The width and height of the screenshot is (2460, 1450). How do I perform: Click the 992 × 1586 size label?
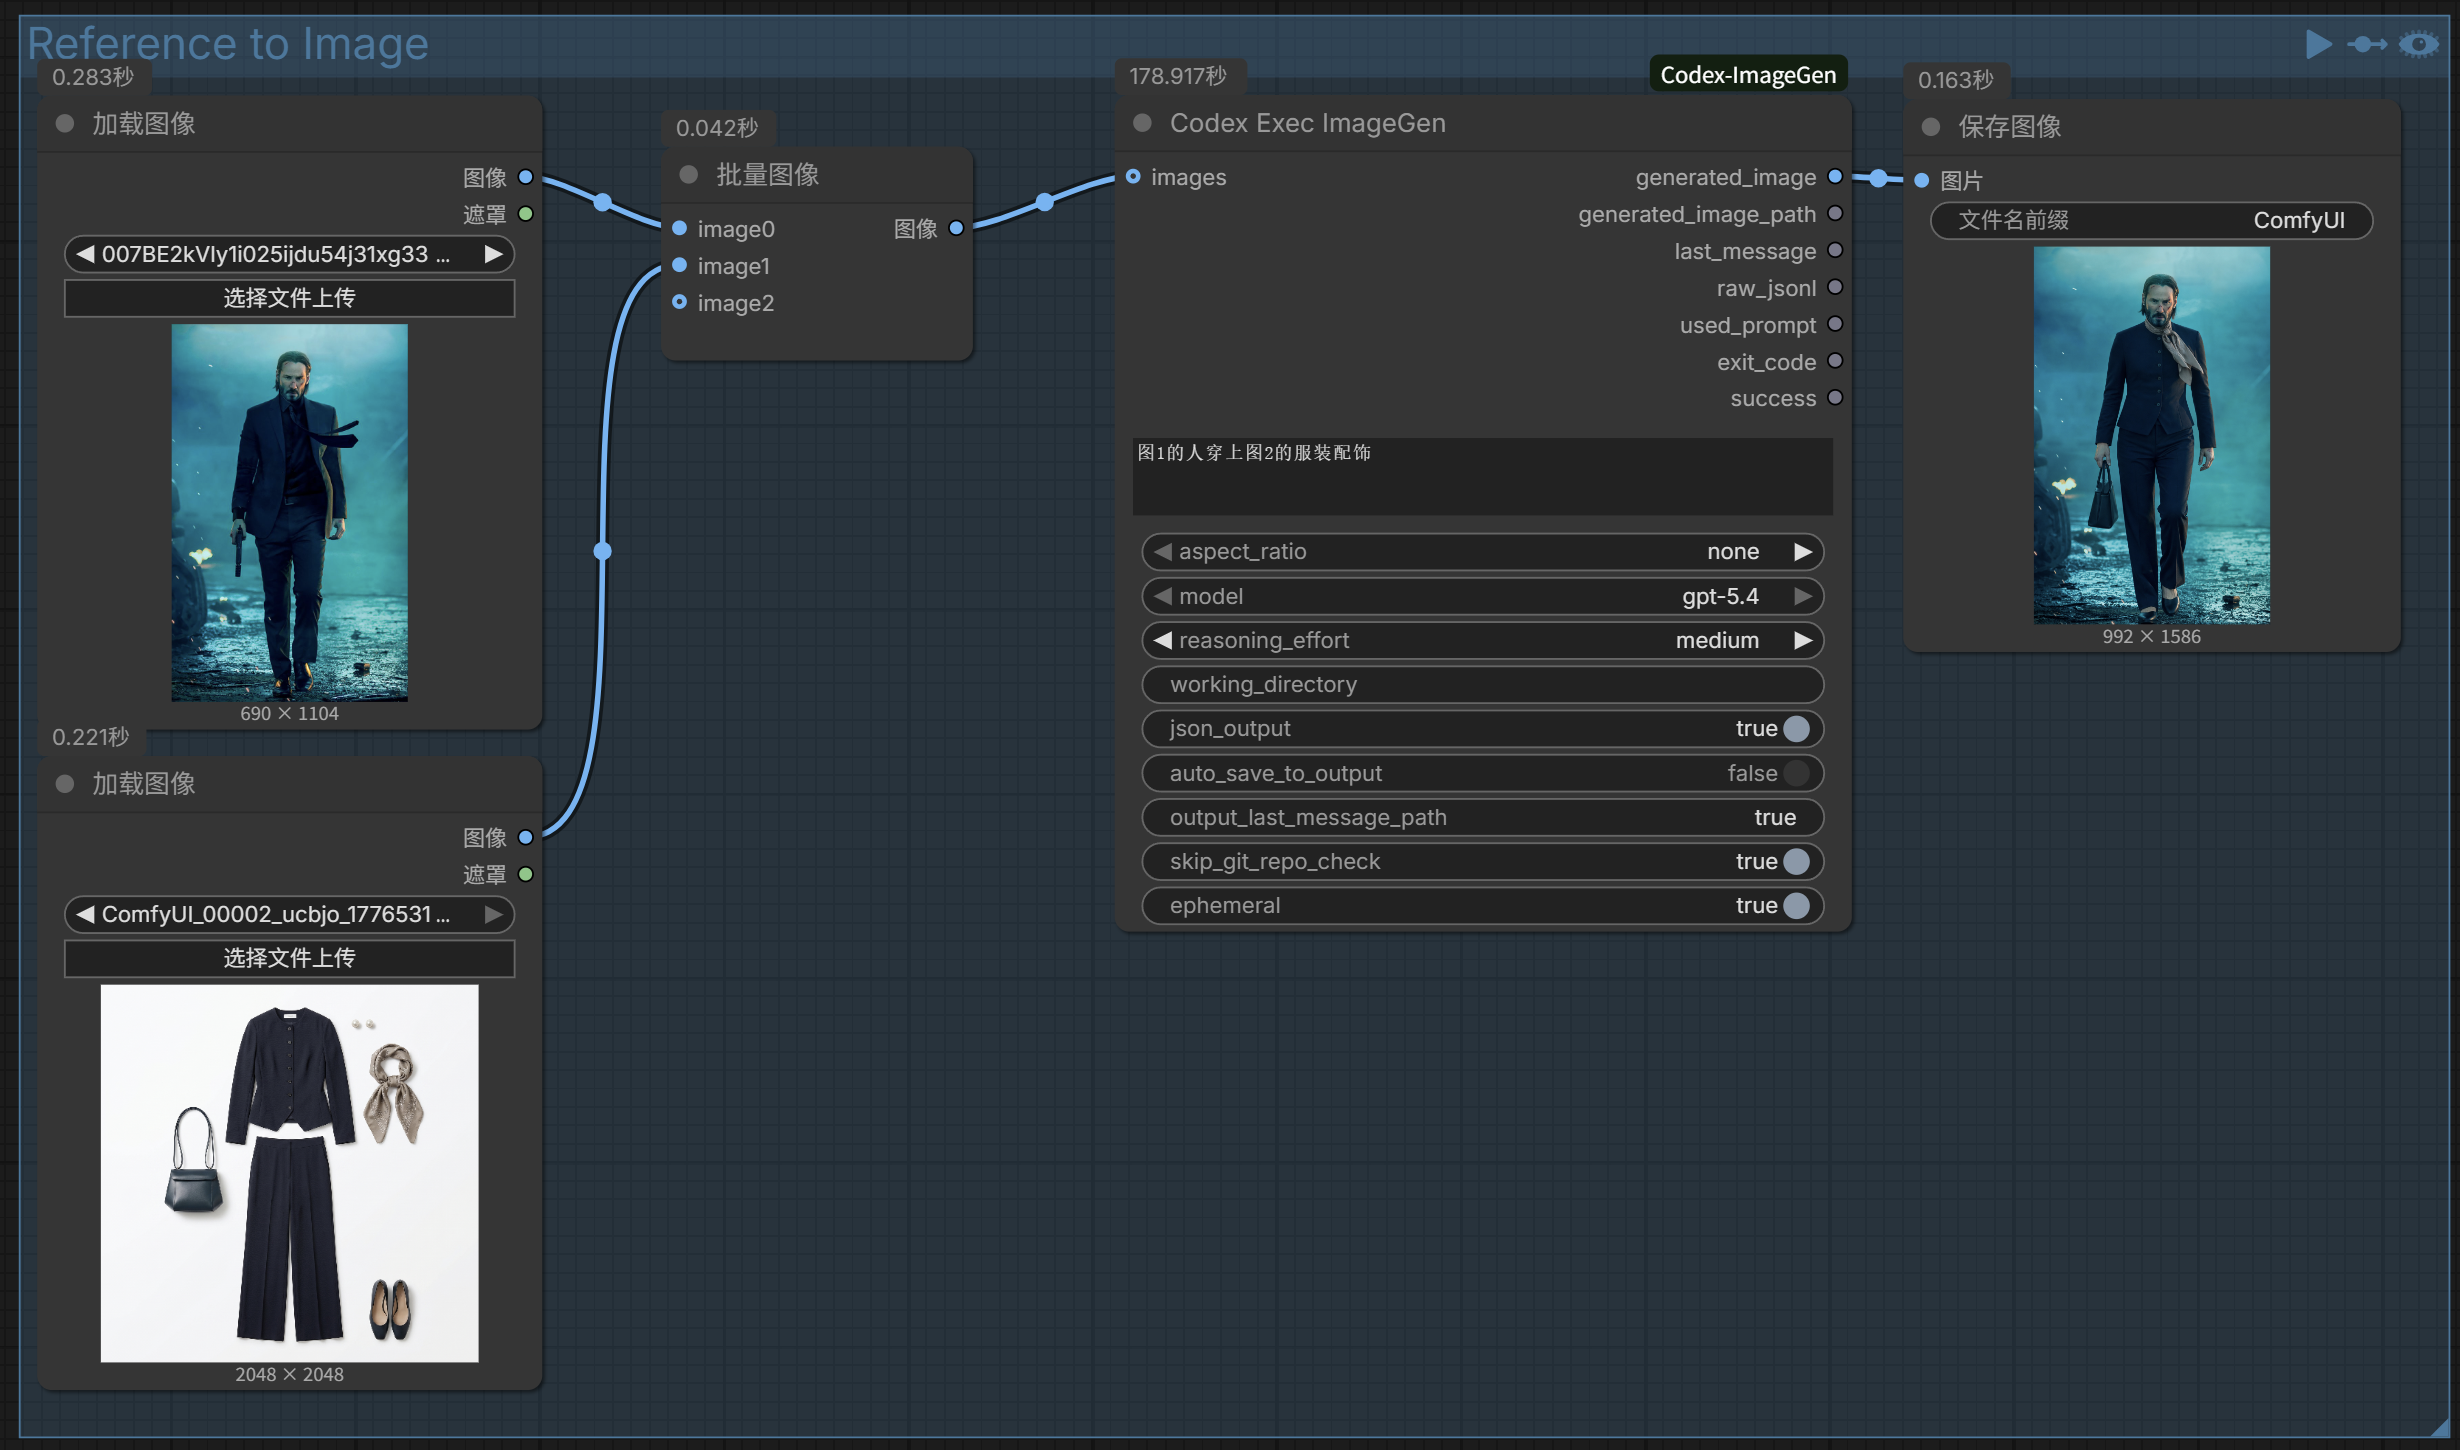[2151, 637]
